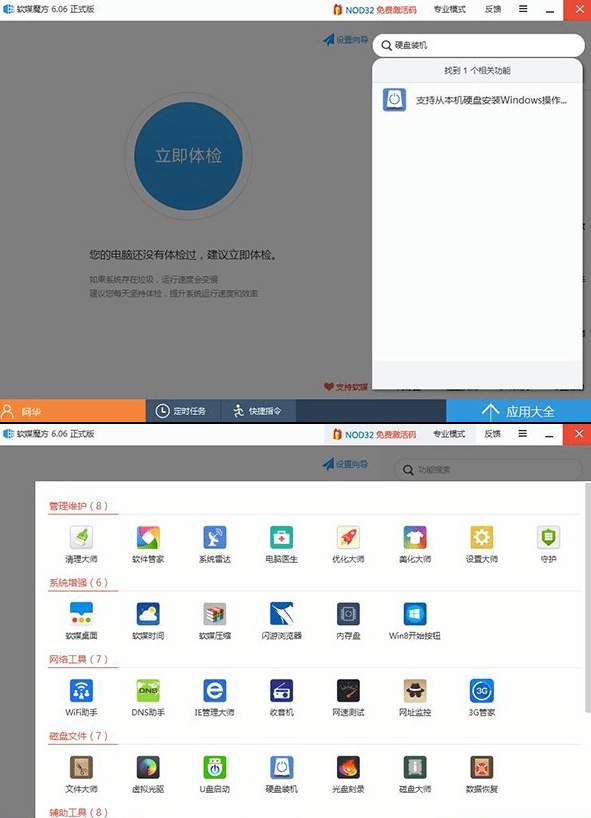Open 虚拟光驱 virtual drive
591x818 pixels.
[148, 774]
